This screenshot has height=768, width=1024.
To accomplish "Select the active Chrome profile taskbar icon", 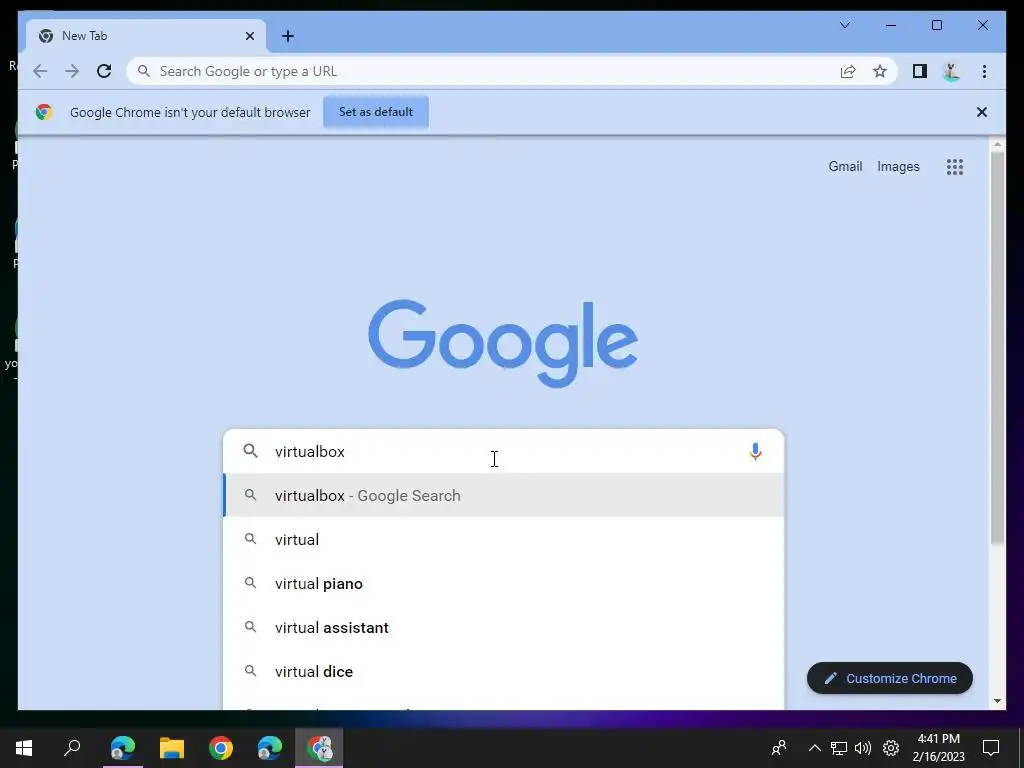I will (x=319, y=748).
